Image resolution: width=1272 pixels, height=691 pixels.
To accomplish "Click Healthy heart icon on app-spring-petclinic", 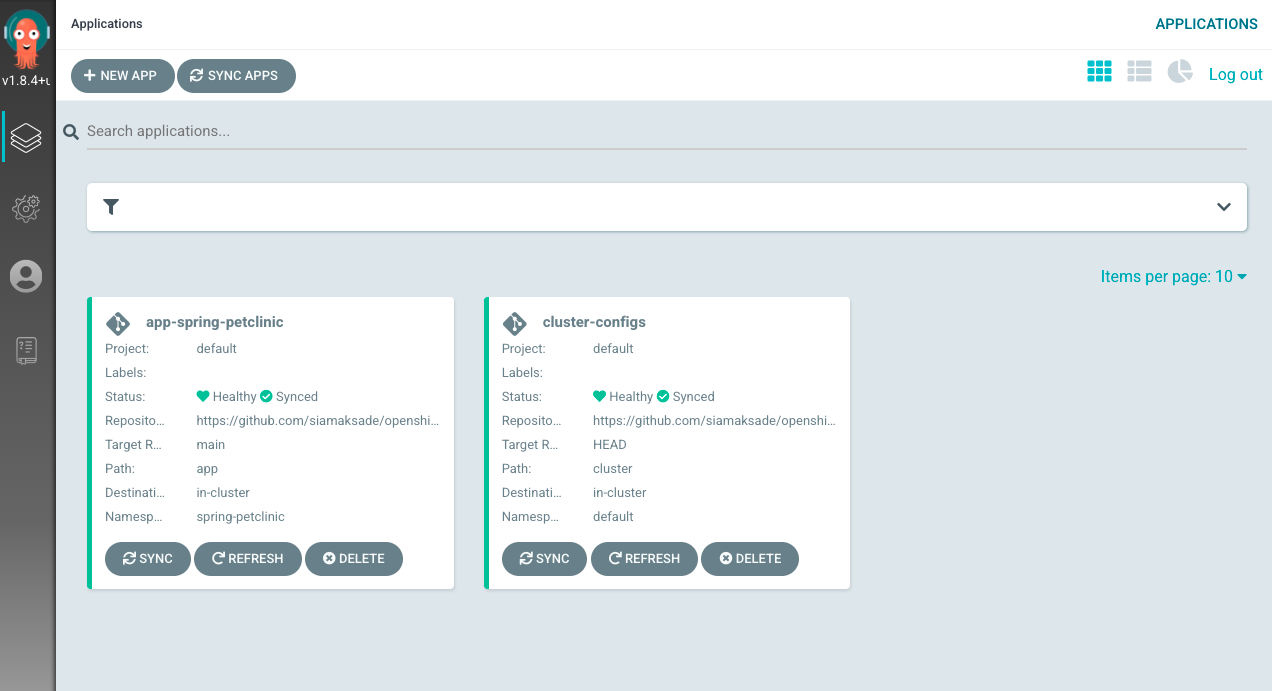I will (203, 396).
